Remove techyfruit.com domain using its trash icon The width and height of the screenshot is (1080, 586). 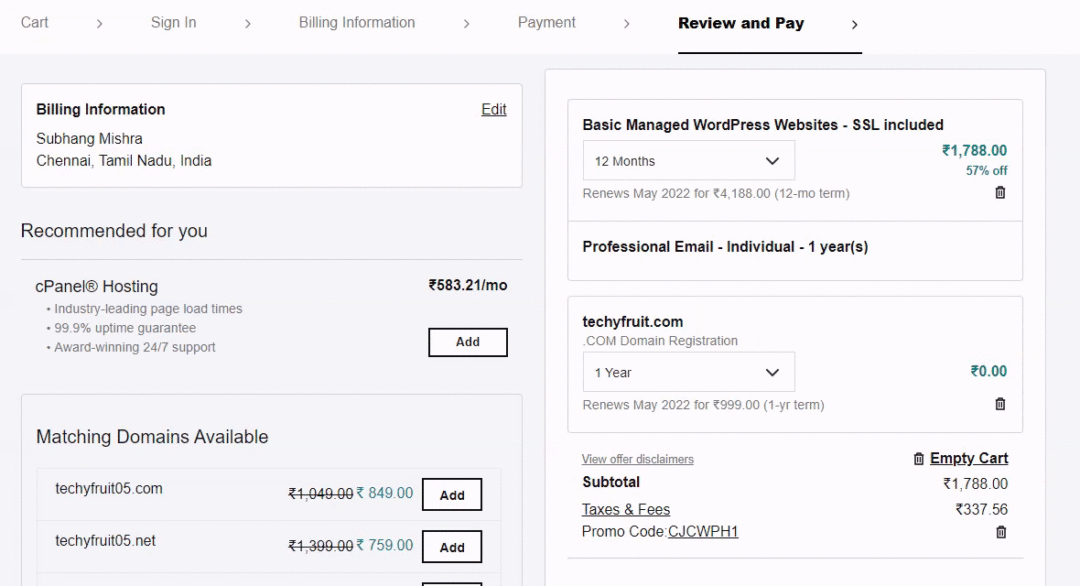pyautogui.click(x=1000, y=404)
